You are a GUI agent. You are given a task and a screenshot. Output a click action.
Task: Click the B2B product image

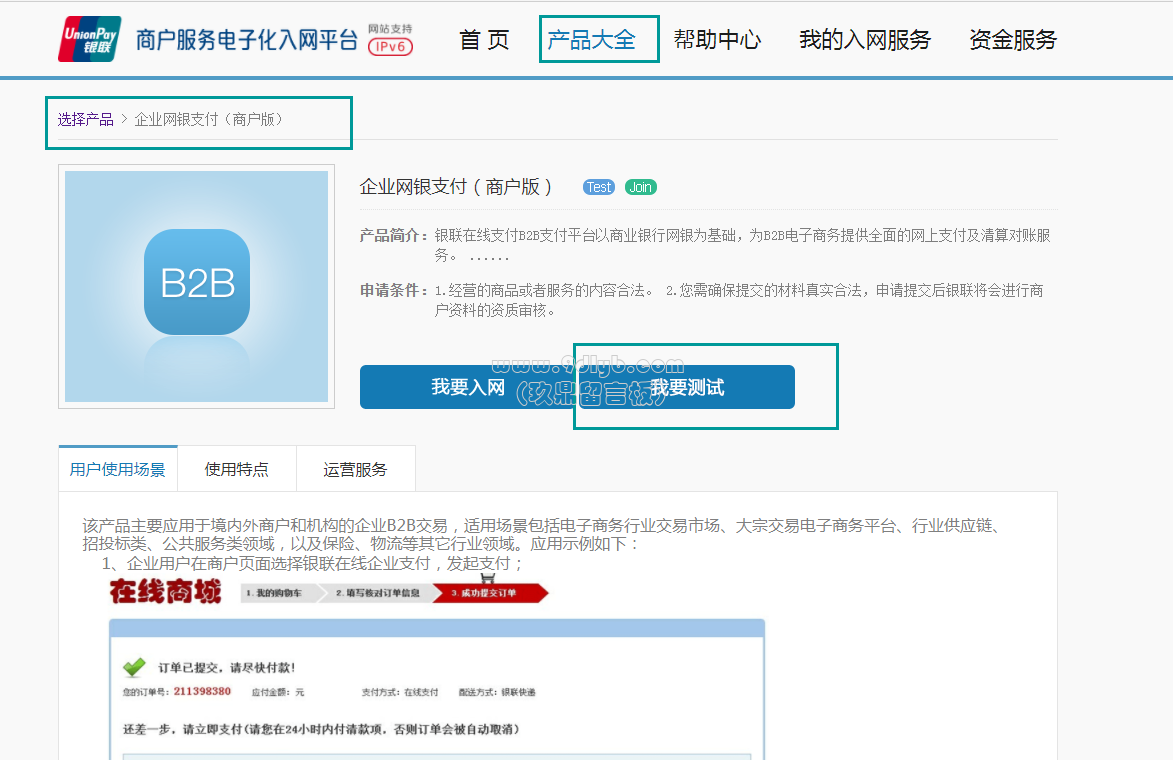click(197, 286)
